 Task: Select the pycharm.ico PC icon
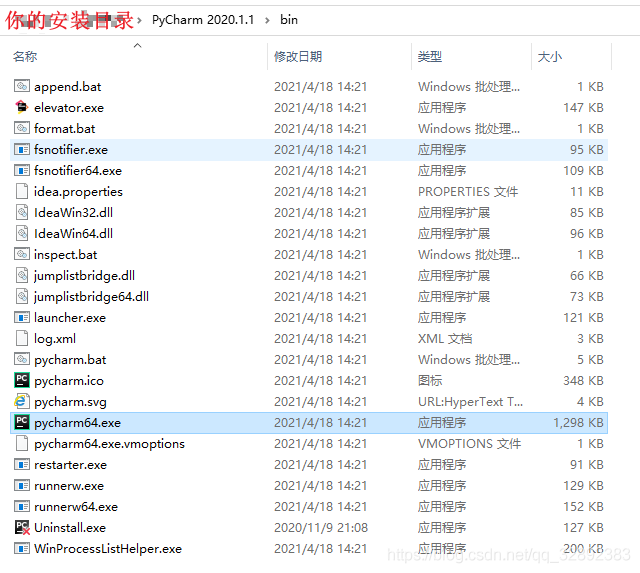[x=22, y=380]
